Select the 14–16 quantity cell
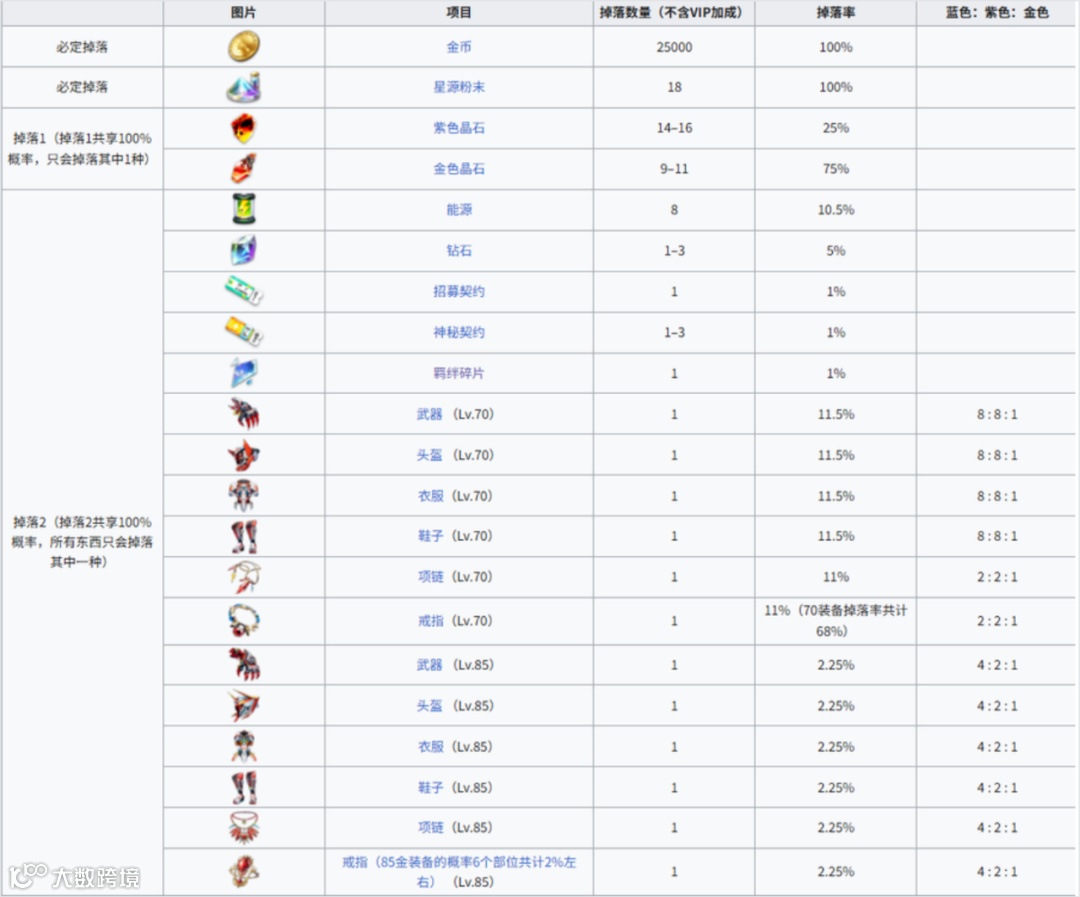This screenshot has width=1080, height=897. point(674,128)
